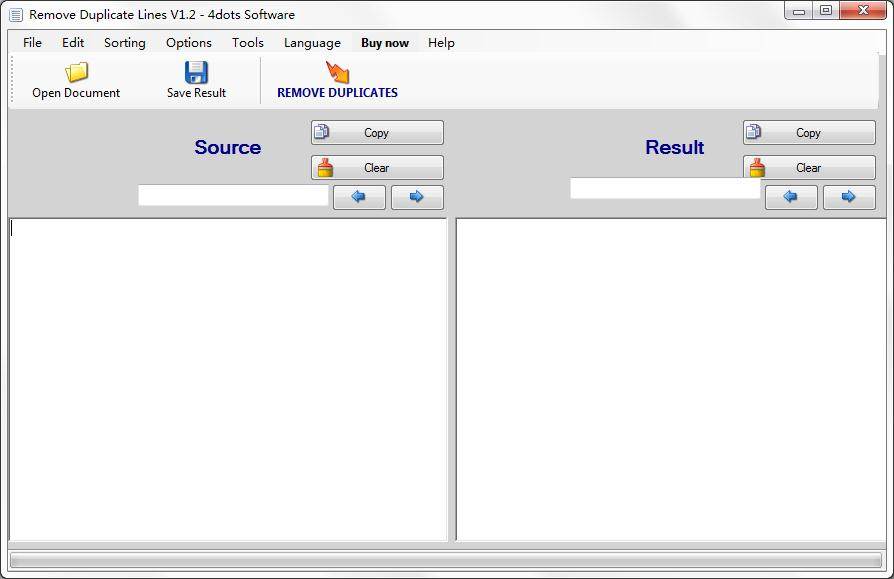The height and width of the screenshot is (579, 894).
Task: Click the copy icon on the Source Copy button
Action: click(x=322, y=131)
